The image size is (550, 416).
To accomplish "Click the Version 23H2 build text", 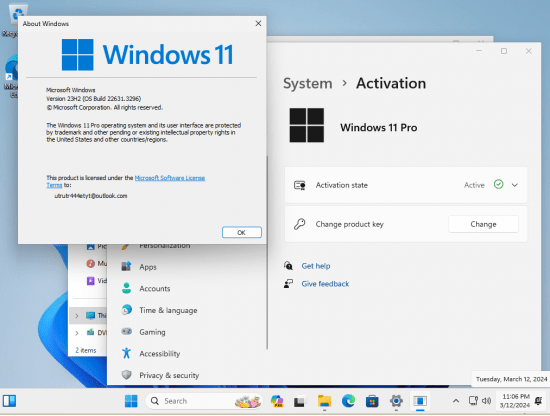I will click(x=93, y=99).
